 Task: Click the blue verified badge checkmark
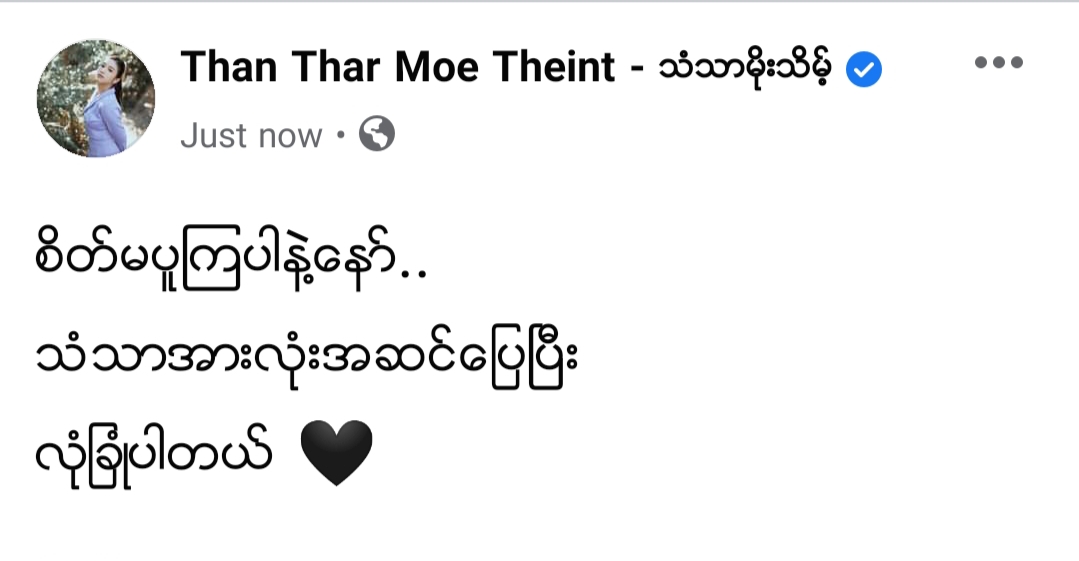(864, 70)
